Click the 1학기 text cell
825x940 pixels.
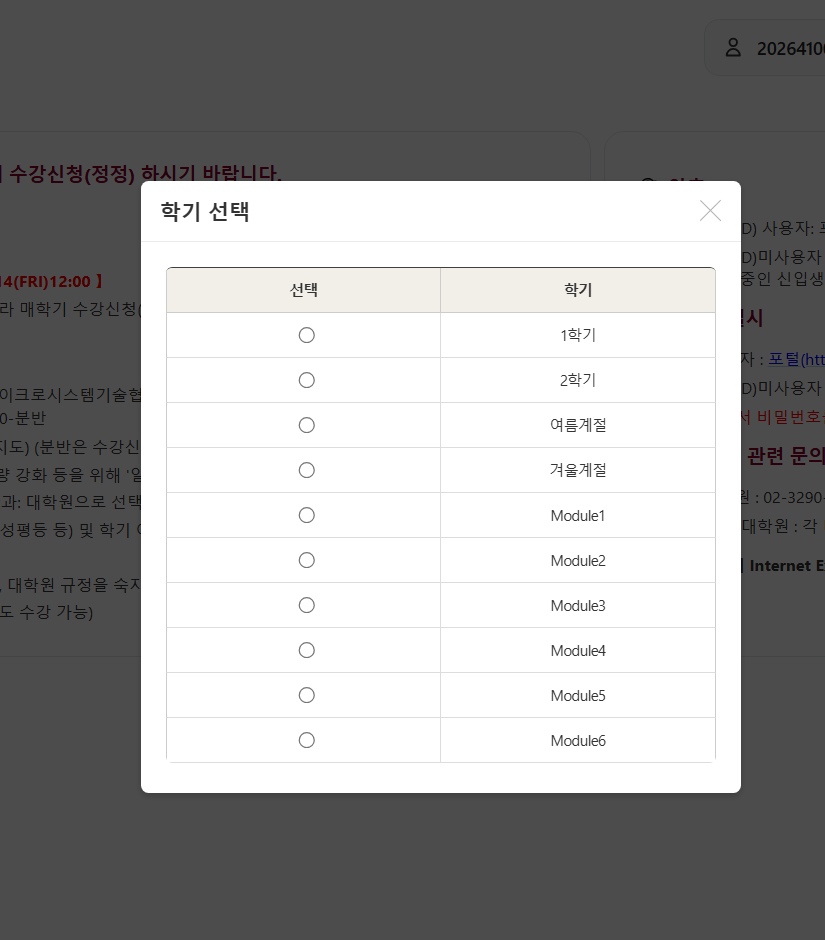(578, 335)
